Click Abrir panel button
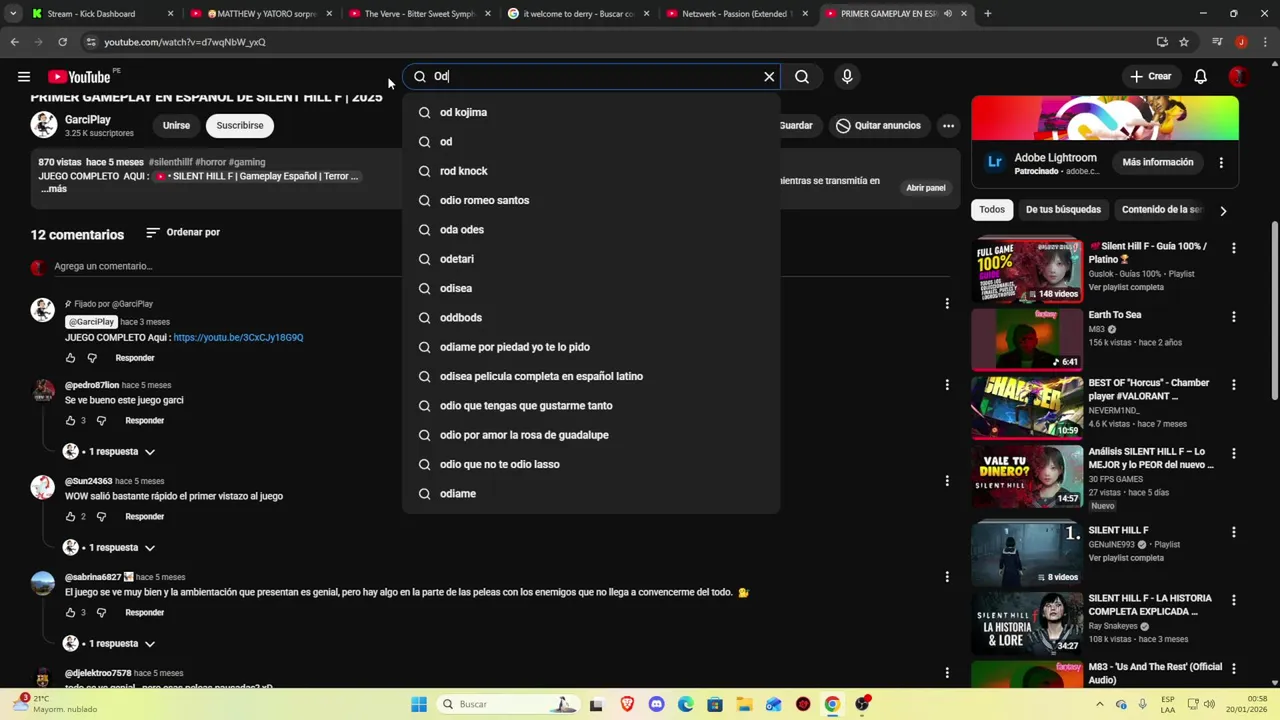 tap(926, 188)
